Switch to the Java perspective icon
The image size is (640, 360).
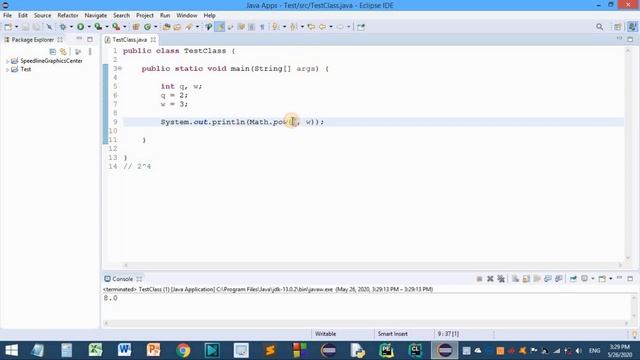point(632,27)
